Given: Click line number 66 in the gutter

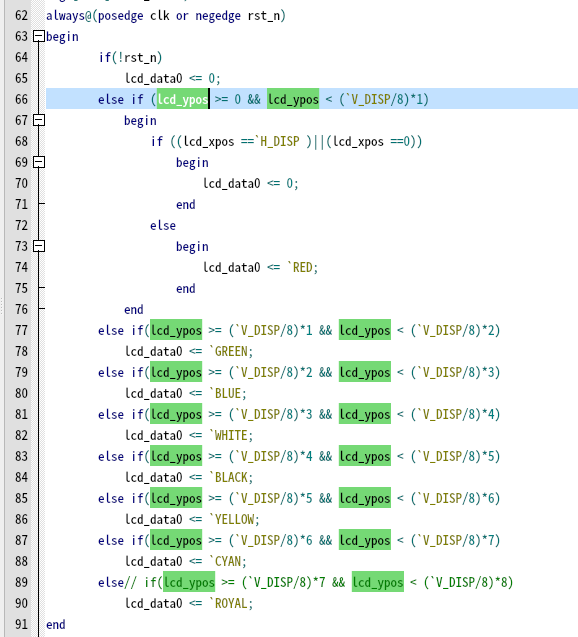Looking at the screenshot, I should pos(21,100).
